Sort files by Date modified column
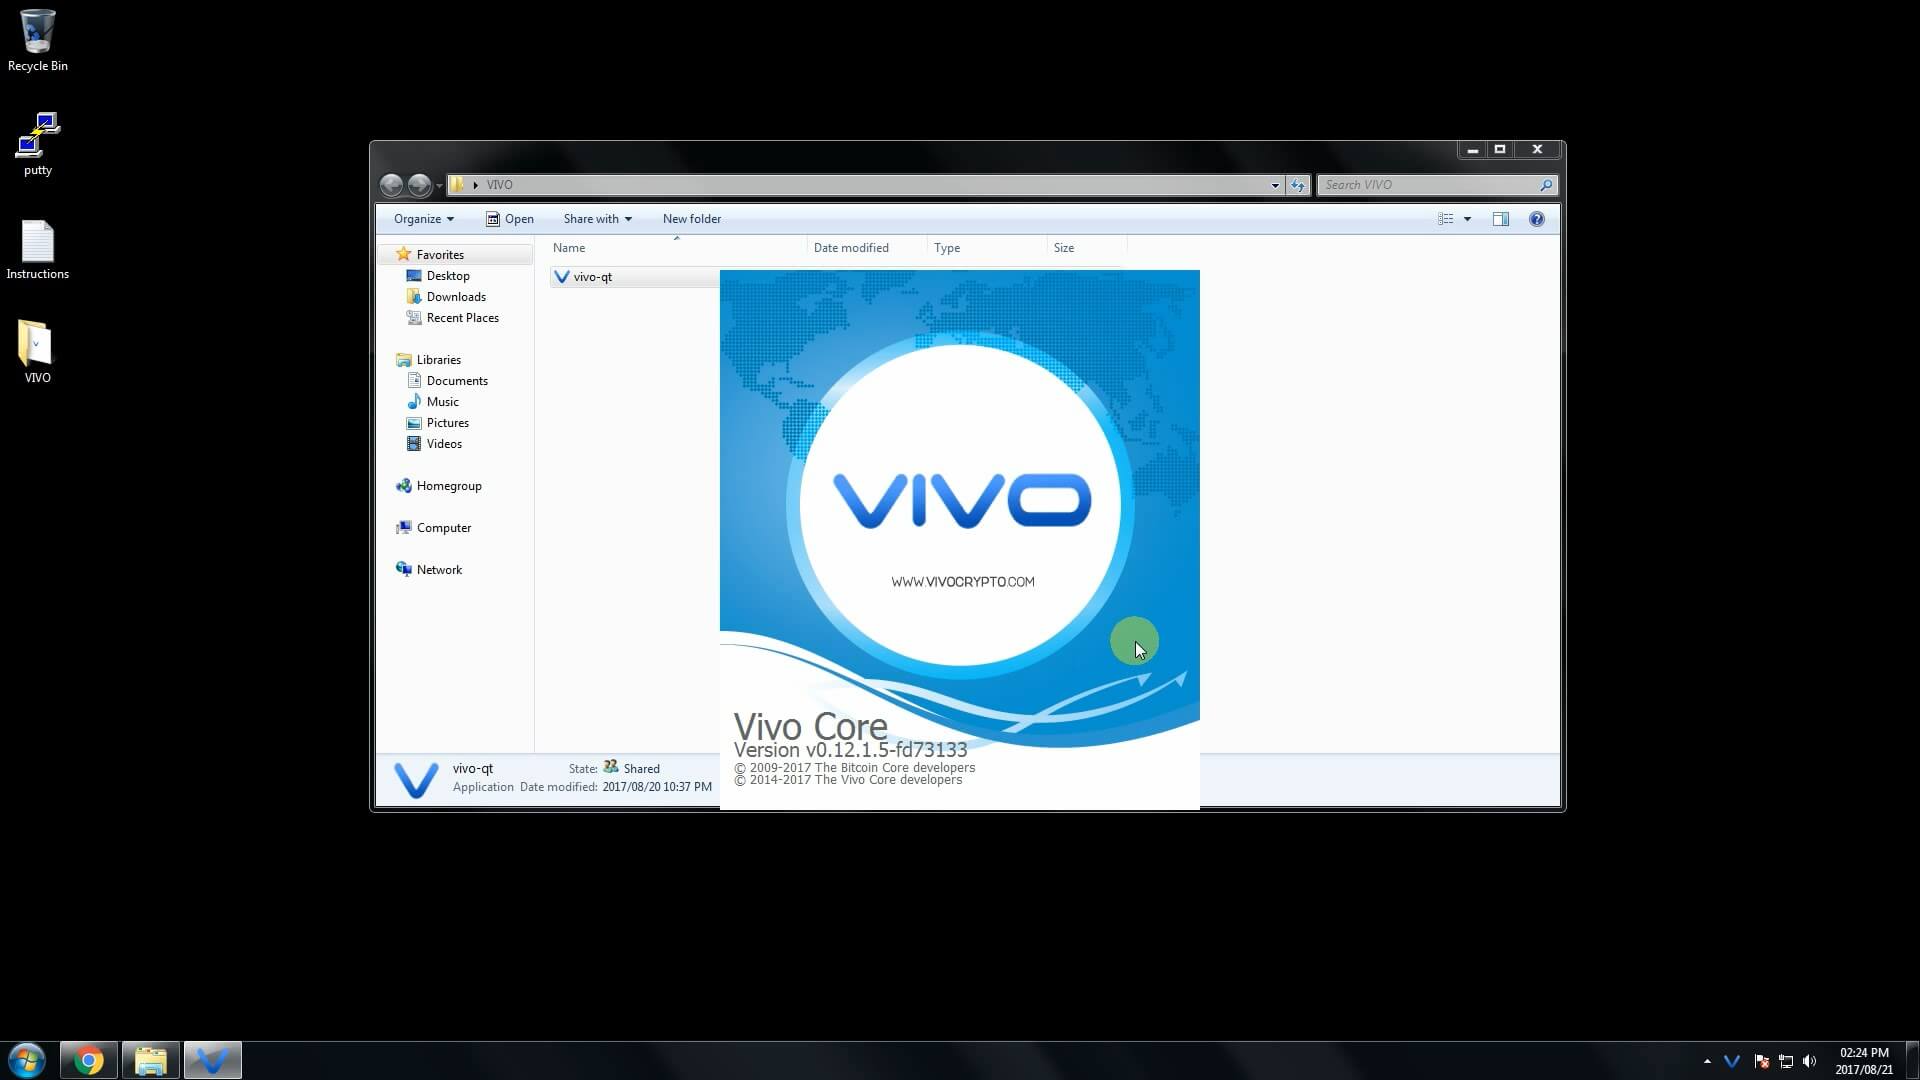 tap(851, 247)
